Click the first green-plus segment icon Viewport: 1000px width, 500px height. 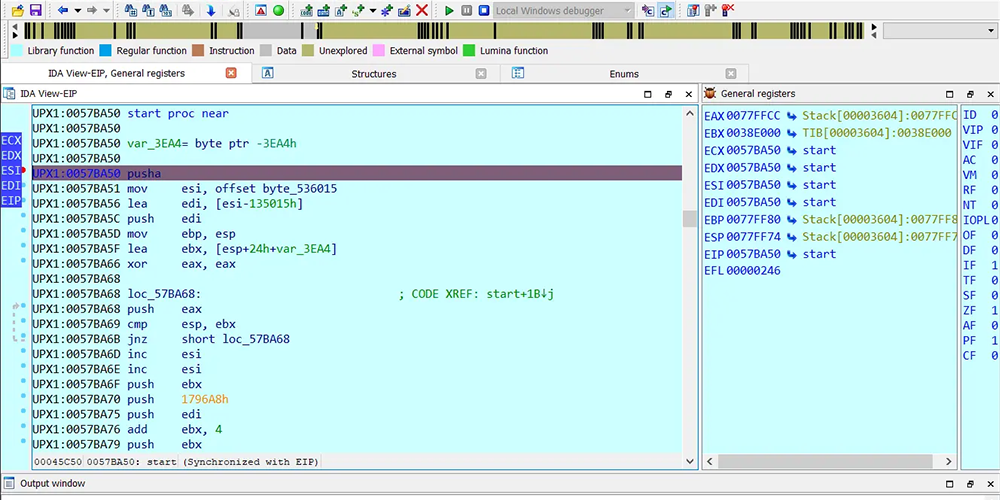coord(307,10)
